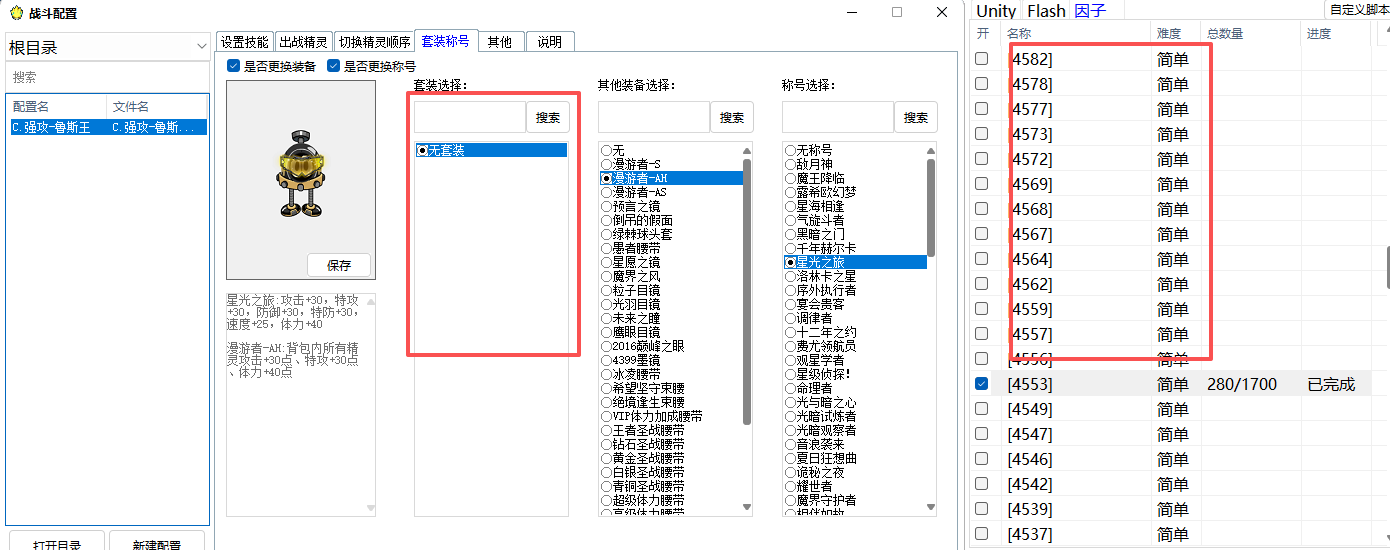Switch to the 切换精灵顺序 tab

[373, 42]
